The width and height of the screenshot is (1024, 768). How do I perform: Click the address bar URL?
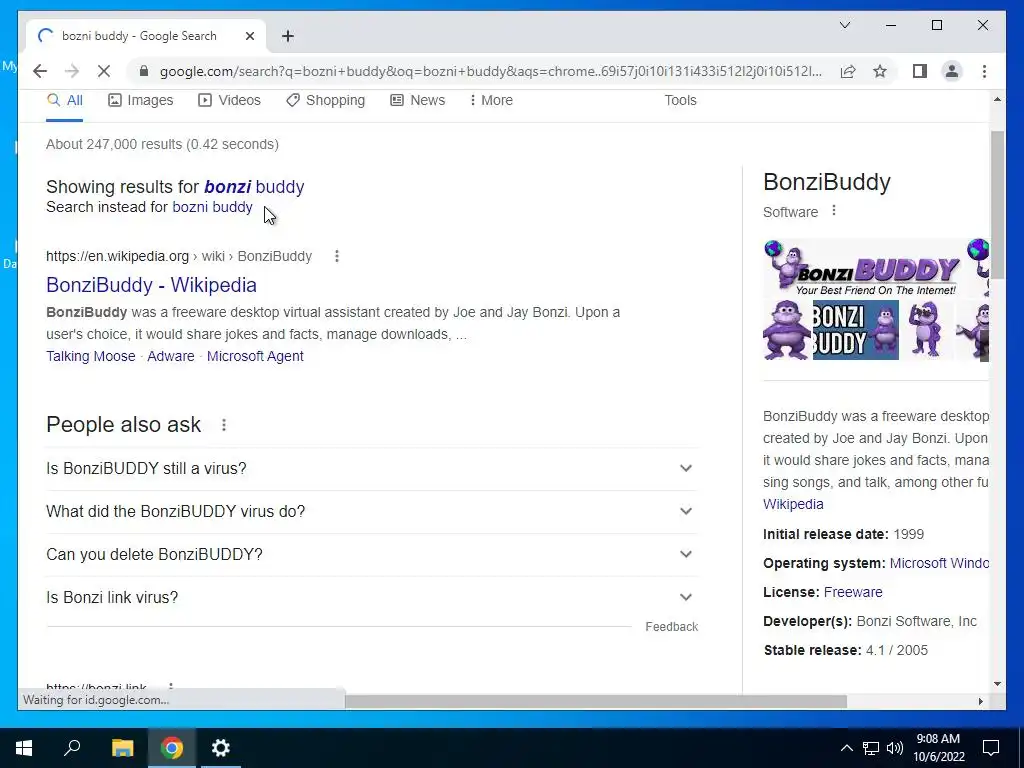tap(490, 71)
